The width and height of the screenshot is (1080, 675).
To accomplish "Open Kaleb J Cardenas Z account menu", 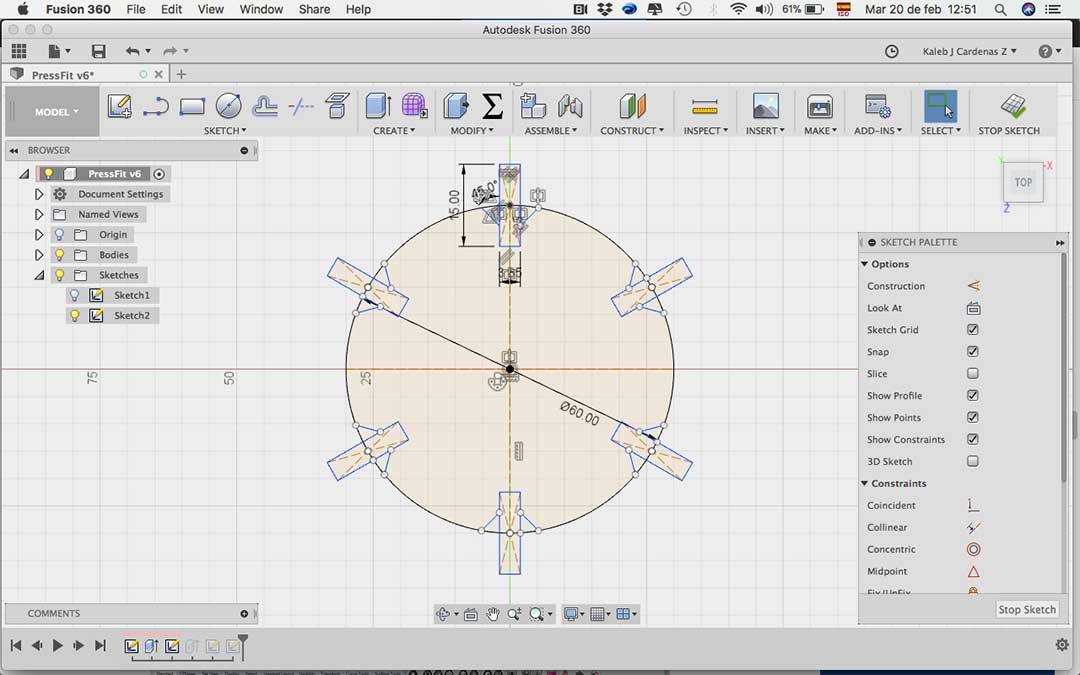I will point(969,51).
